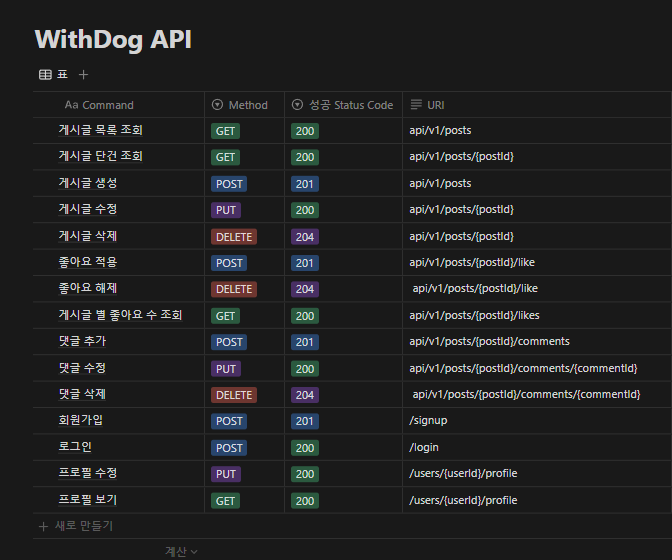Click the Command column header
672x560 pixels.
pos(119,105)
